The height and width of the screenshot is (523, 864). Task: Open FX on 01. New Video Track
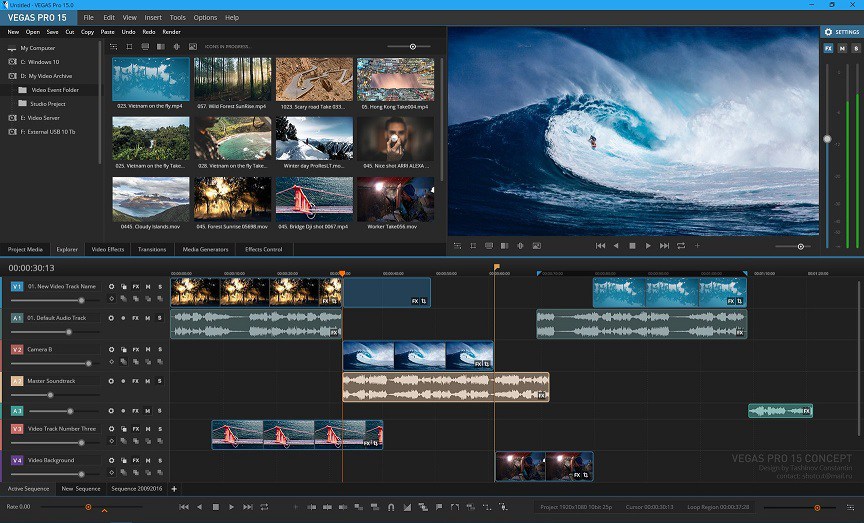pyautogui.click(x=136, y=287)
